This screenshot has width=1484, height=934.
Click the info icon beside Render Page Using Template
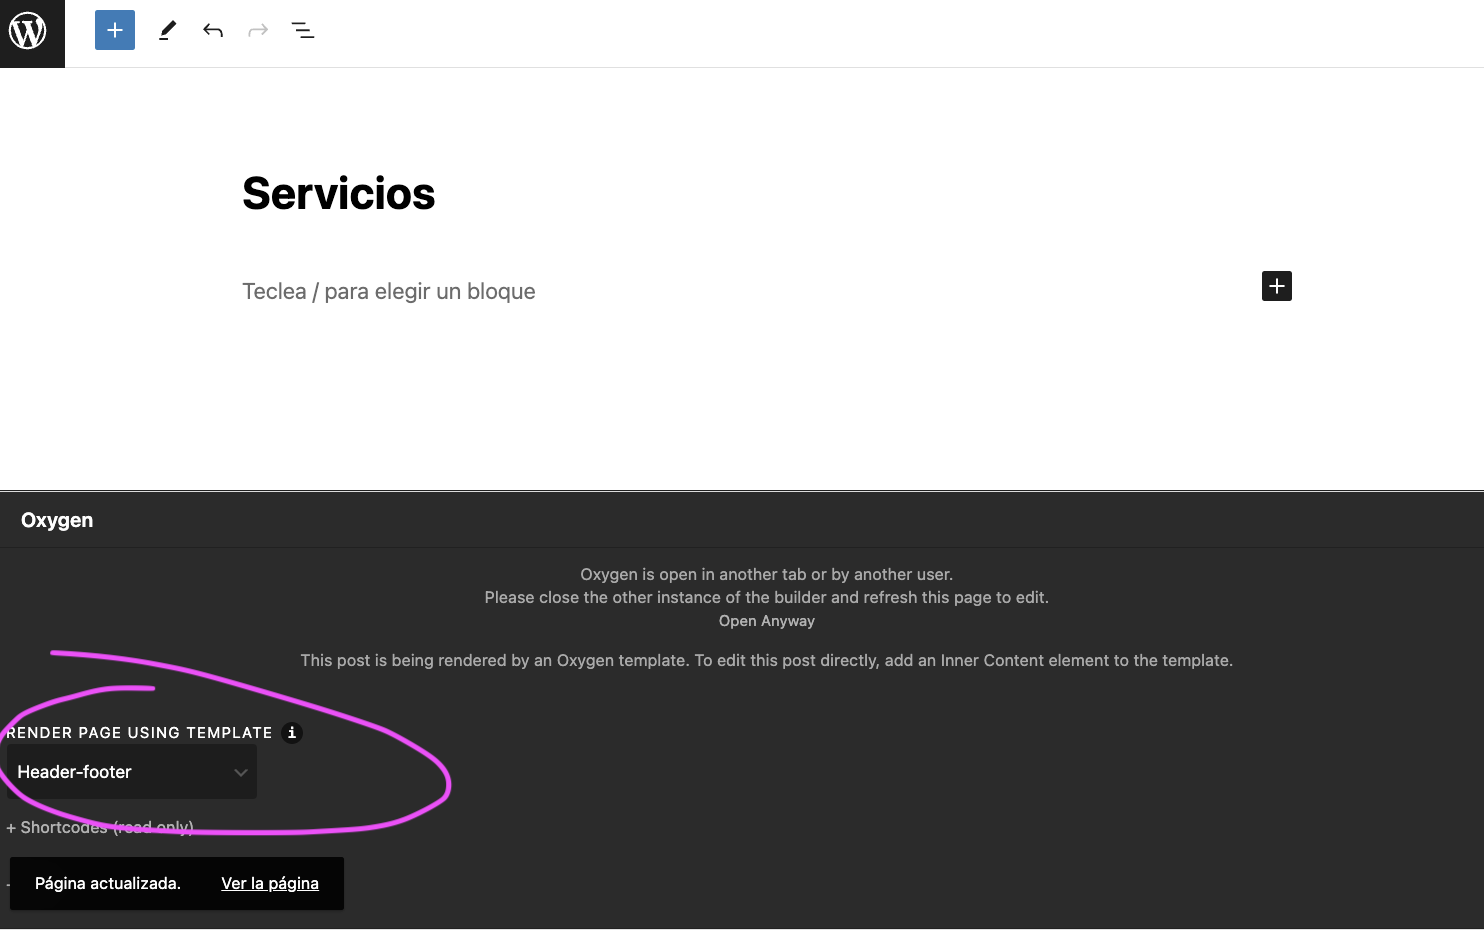pyautogui.click(x=292, y=733)
